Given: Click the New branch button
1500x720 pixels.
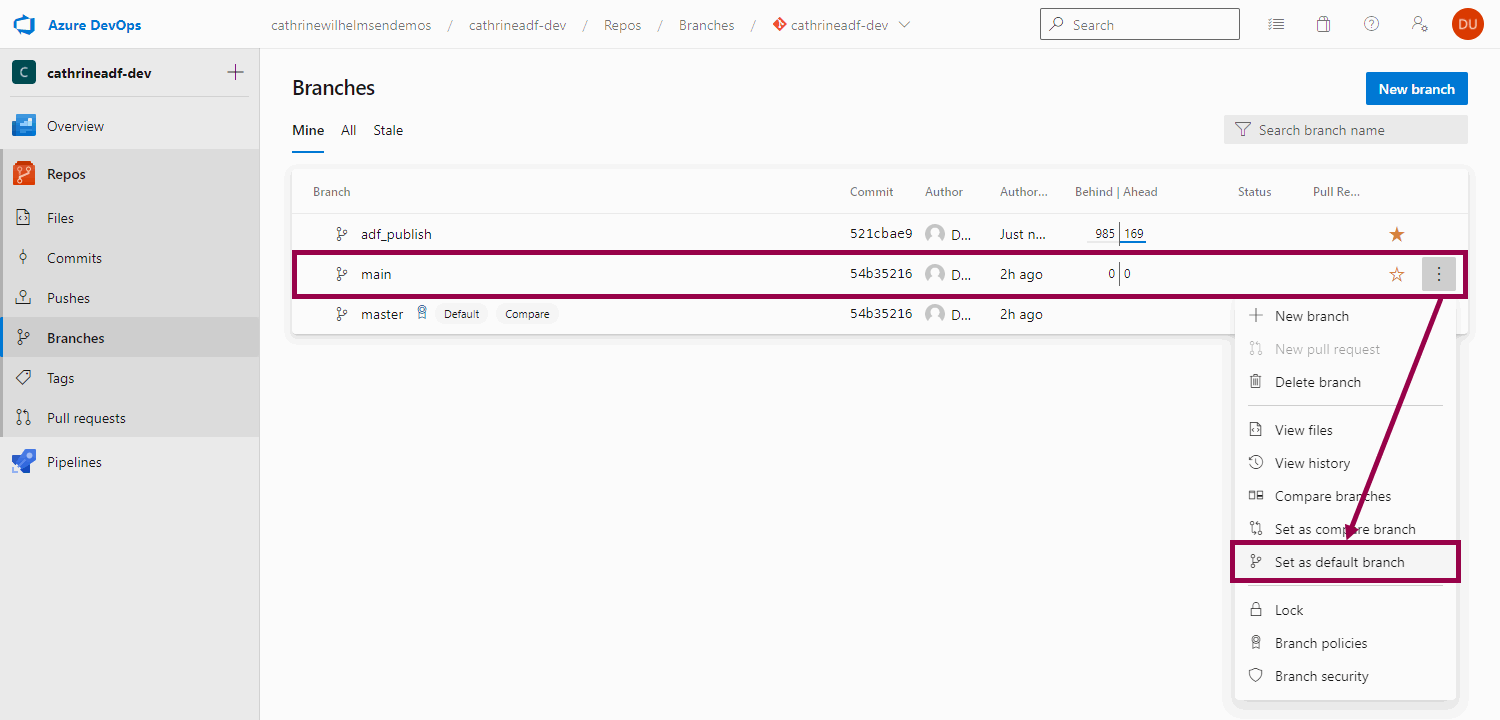Looking at the screenshot, I should pos(1416,88).
